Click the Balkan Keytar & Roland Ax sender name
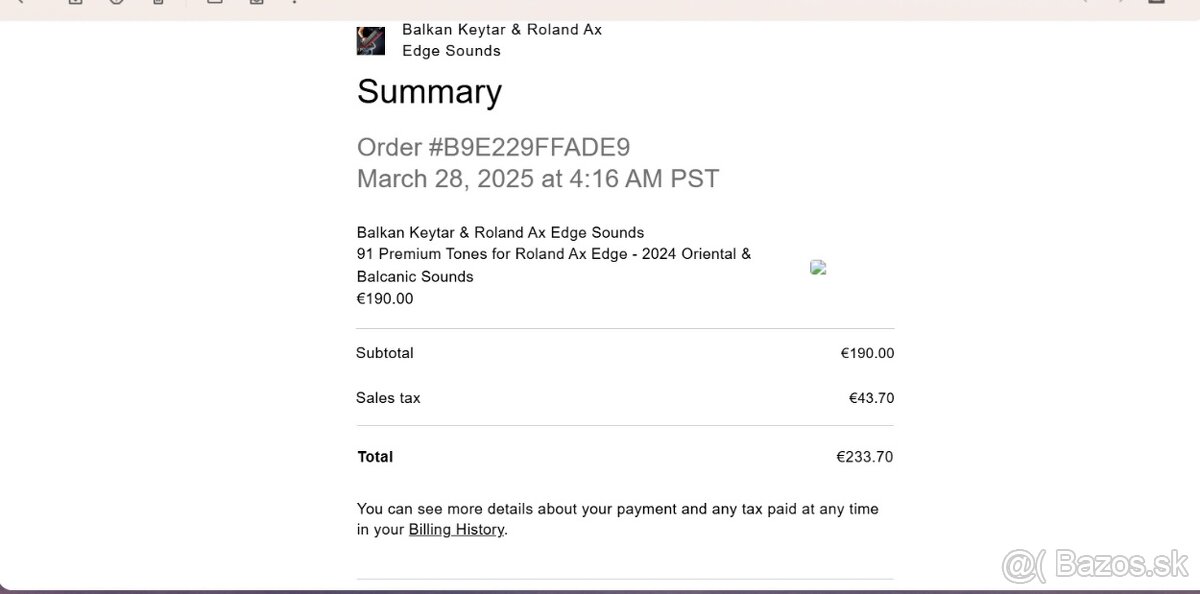The height and width of the screenshot is (594, 1200). coord(501,30)
